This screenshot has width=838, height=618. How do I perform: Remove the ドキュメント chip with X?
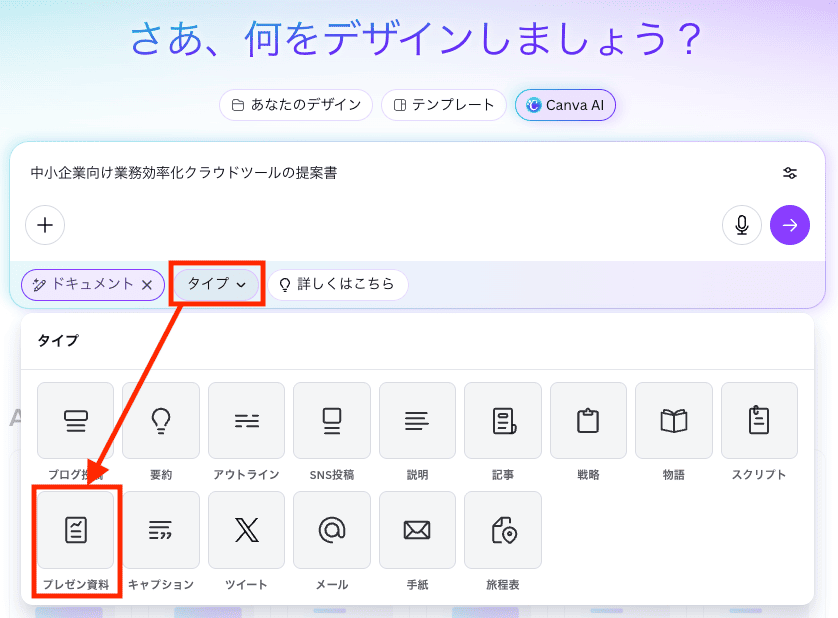(147, 285)
